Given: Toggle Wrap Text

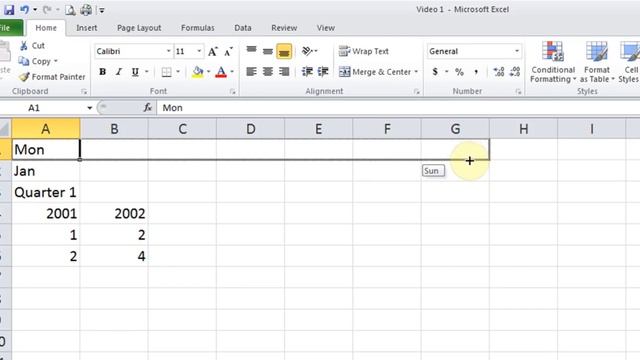Looking at the screenshot, I should pyautogui.click(x=363, y=51).
